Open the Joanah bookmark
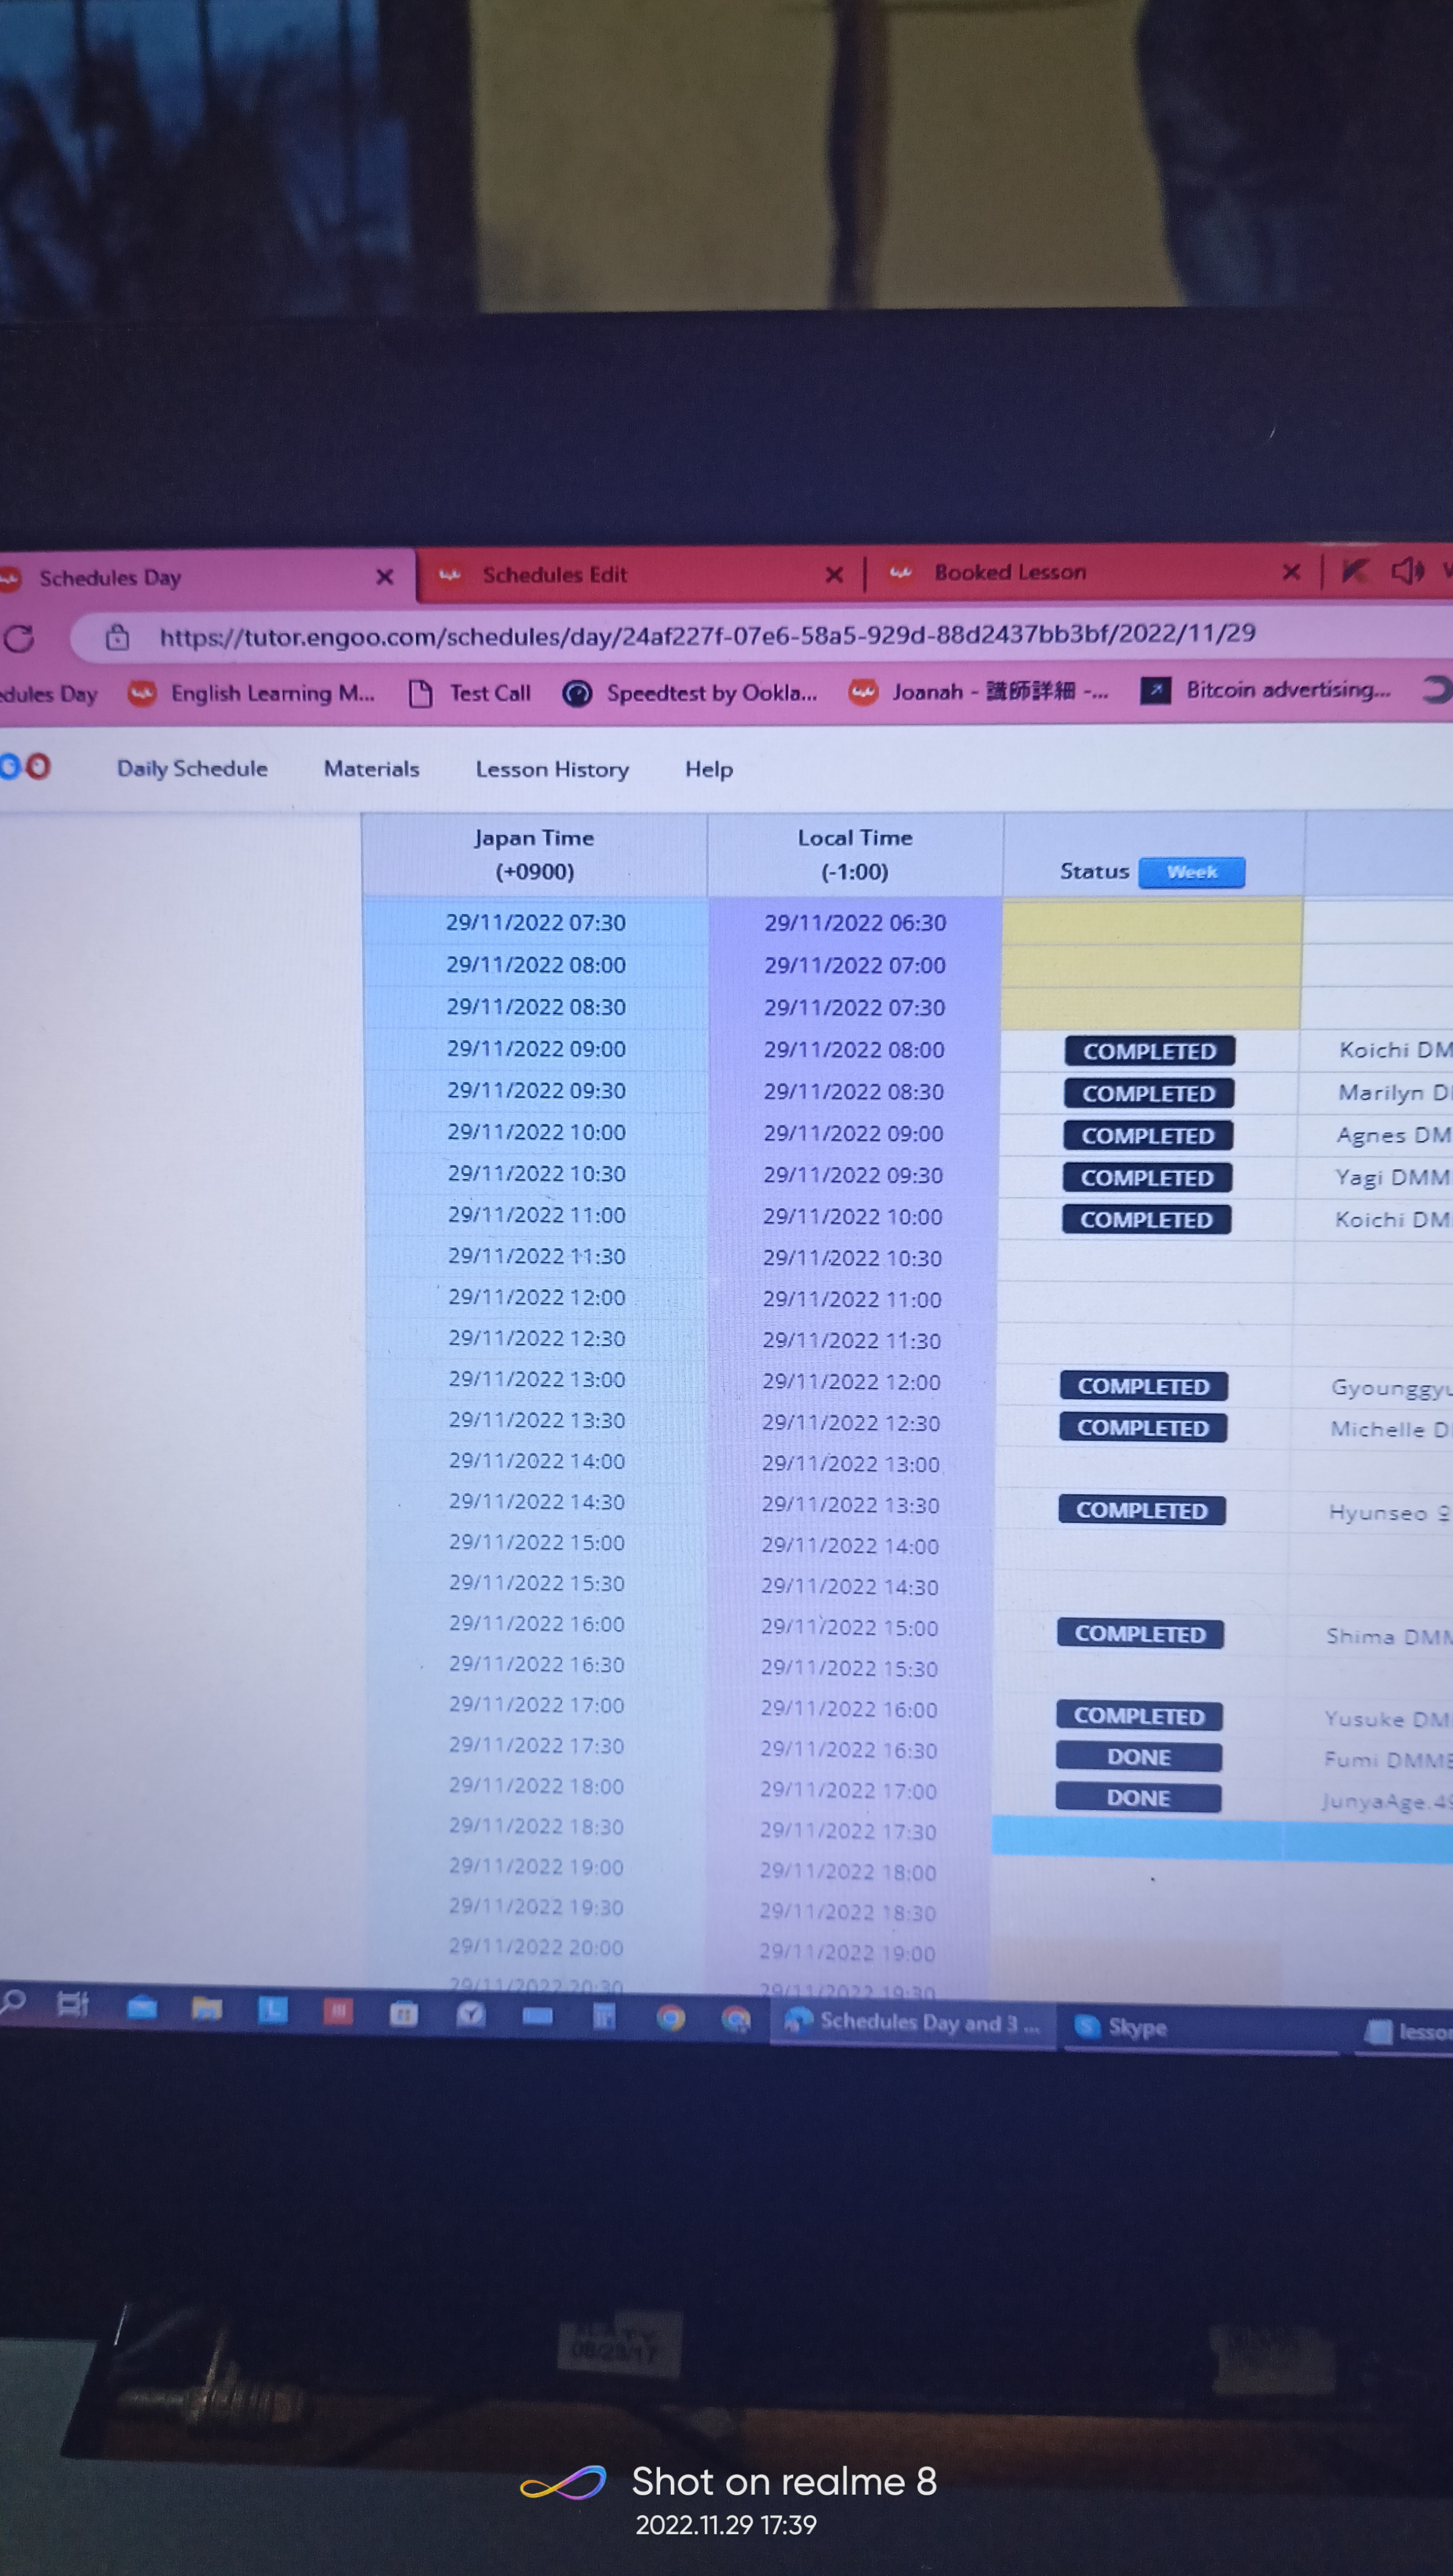The width and height of the screenshot is (1453, 2576). point(978,691)
